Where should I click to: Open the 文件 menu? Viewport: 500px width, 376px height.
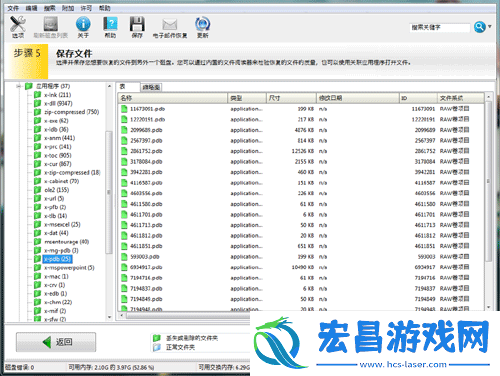point(13,8)
